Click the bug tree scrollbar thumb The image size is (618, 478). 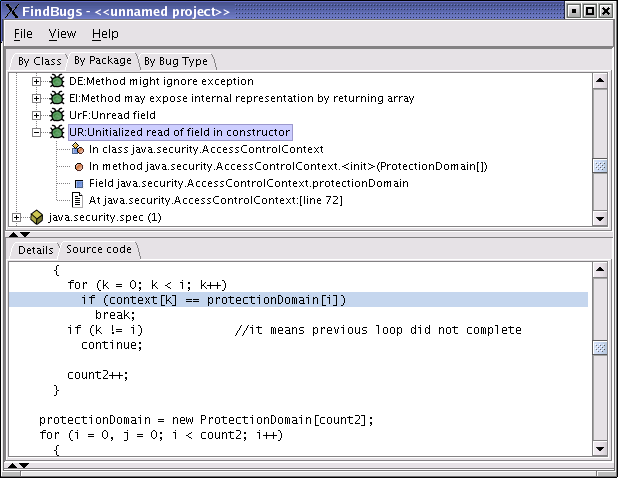pyautogui.click(x=600, y=166)
